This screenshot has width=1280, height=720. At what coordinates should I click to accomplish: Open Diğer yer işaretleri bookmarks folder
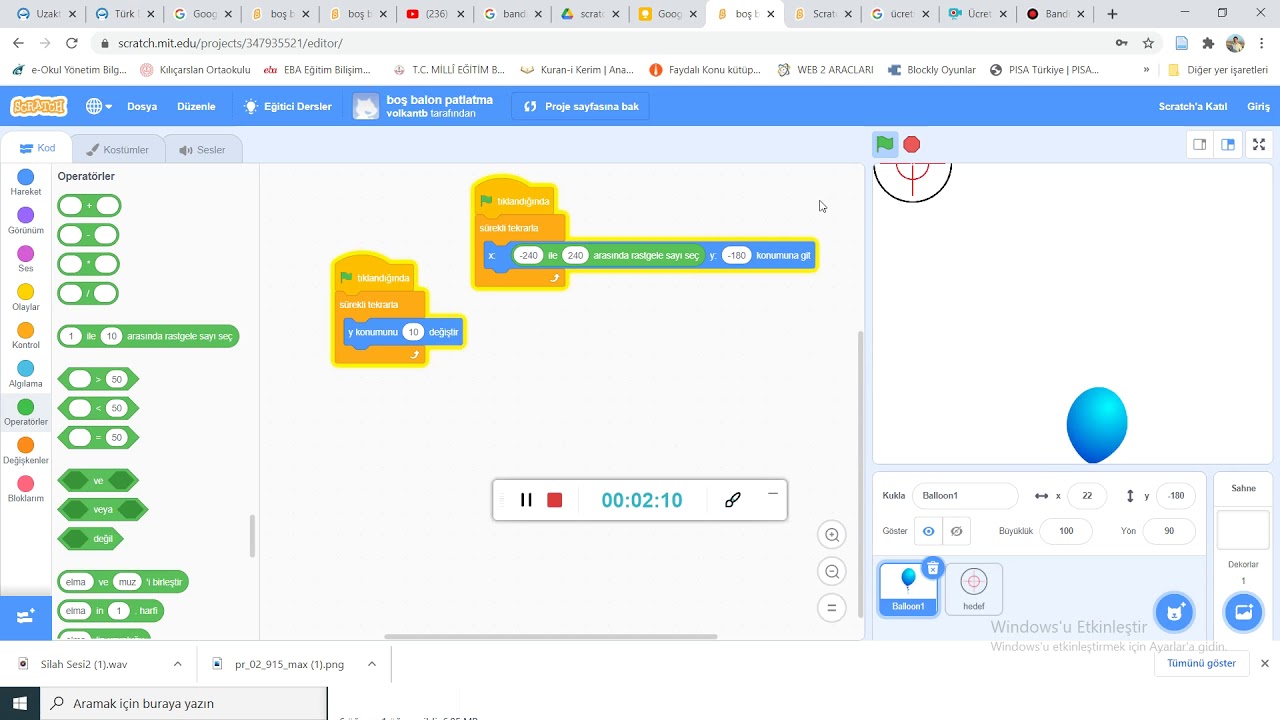(x=1218, y=70)
